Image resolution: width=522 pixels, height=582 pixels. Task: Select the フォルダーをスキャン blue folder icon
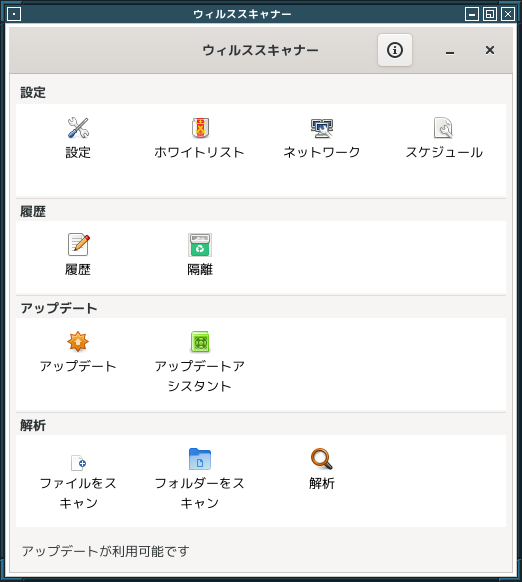pyautogui.click(x=200, y=459)
